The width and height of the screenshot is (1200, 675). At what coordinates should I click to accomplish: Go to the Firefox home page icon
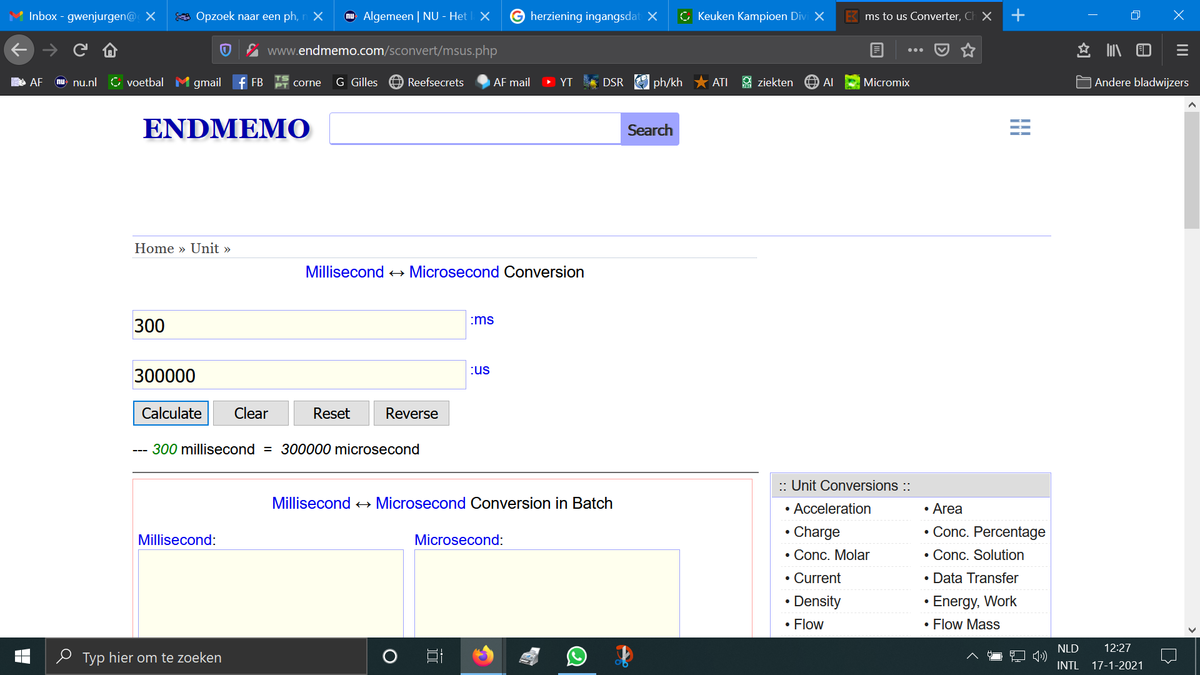(112, 50)
